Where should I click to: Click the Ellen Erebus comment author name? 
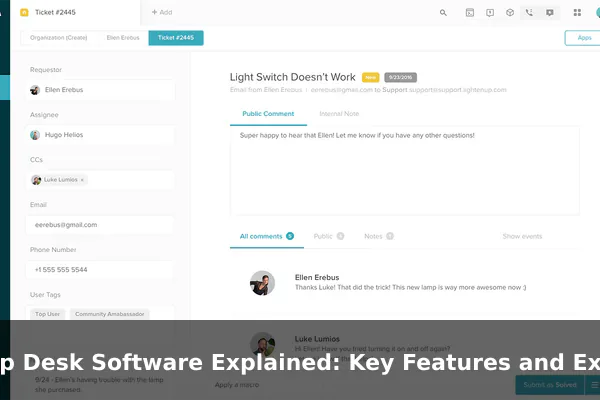(317, 277)
